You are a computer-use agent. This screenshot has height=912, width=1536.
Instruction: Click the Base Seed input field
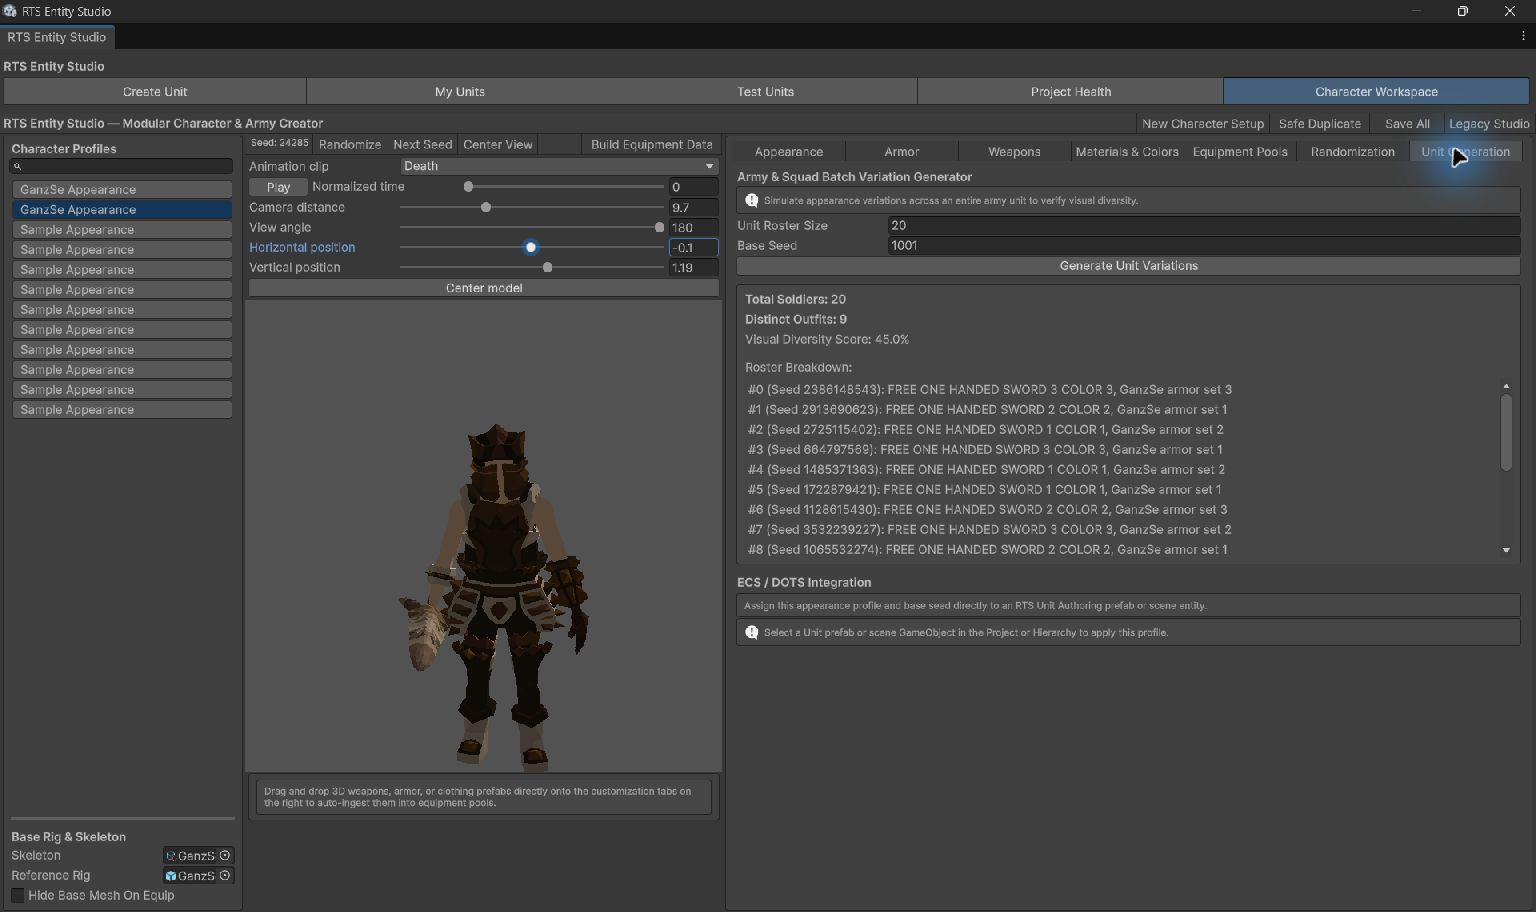pos(1203,246)
